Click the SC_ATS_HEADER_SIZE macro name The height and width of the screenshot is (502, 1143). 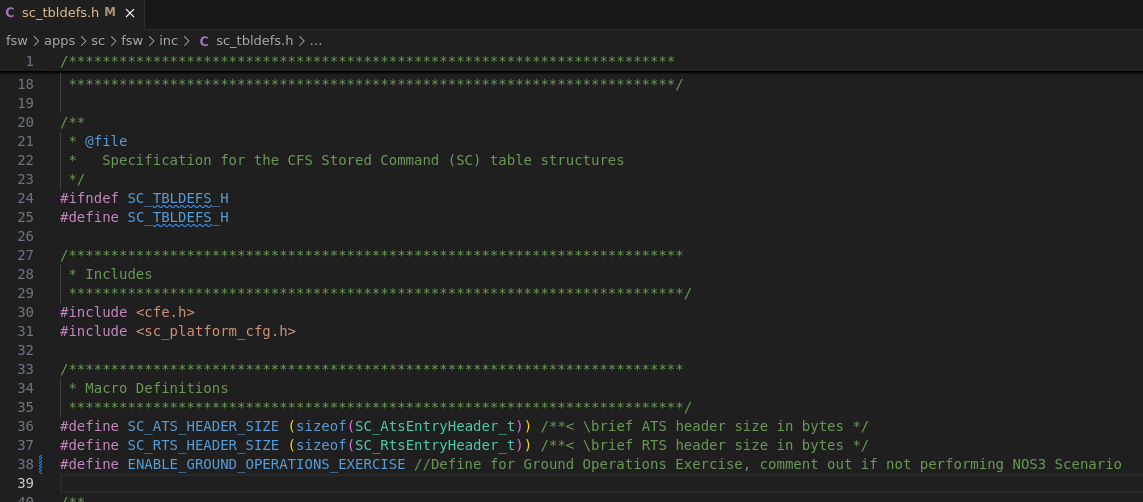pyautogui.click(x=203, y=426)
